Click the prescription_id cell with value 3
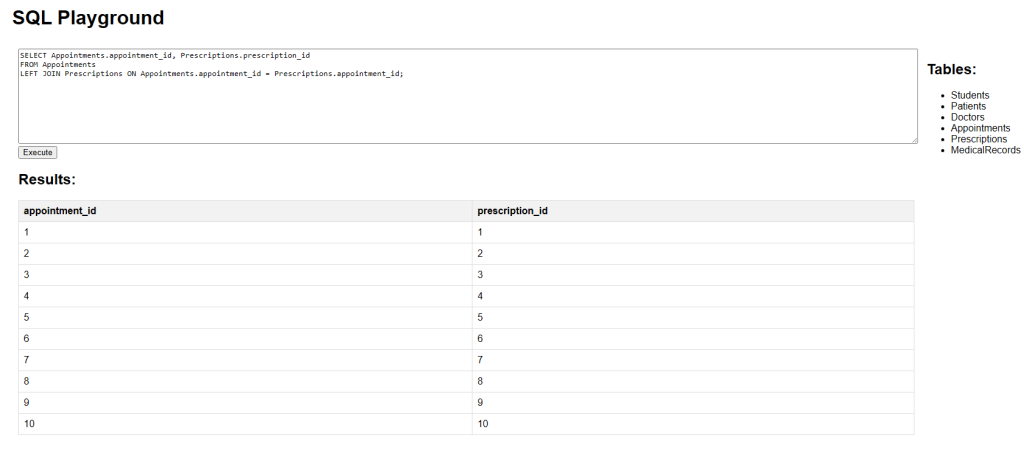 click(693, 275)
